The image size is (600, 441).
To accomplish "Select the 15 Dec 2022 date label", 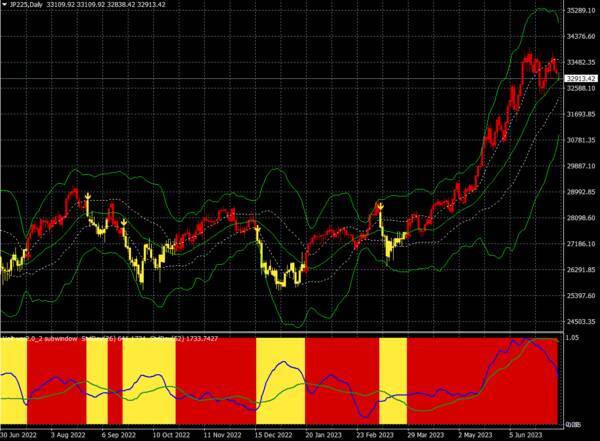I will (x=272, y=436).
